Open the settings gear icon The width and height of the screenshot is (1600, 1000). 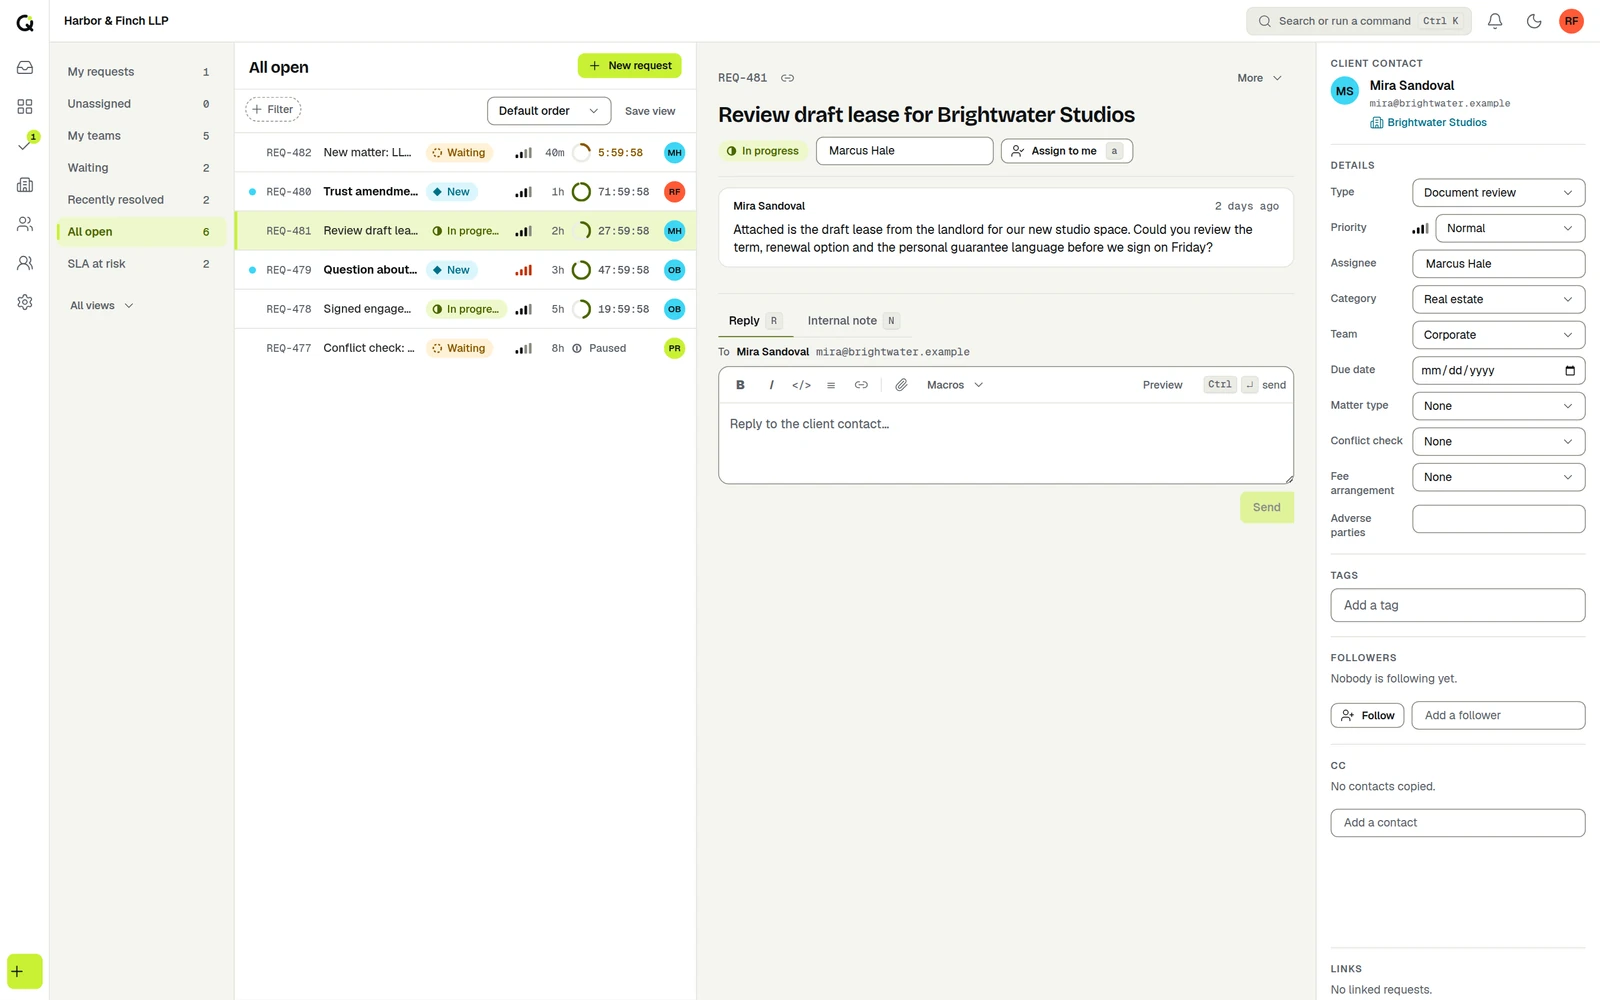25,302
